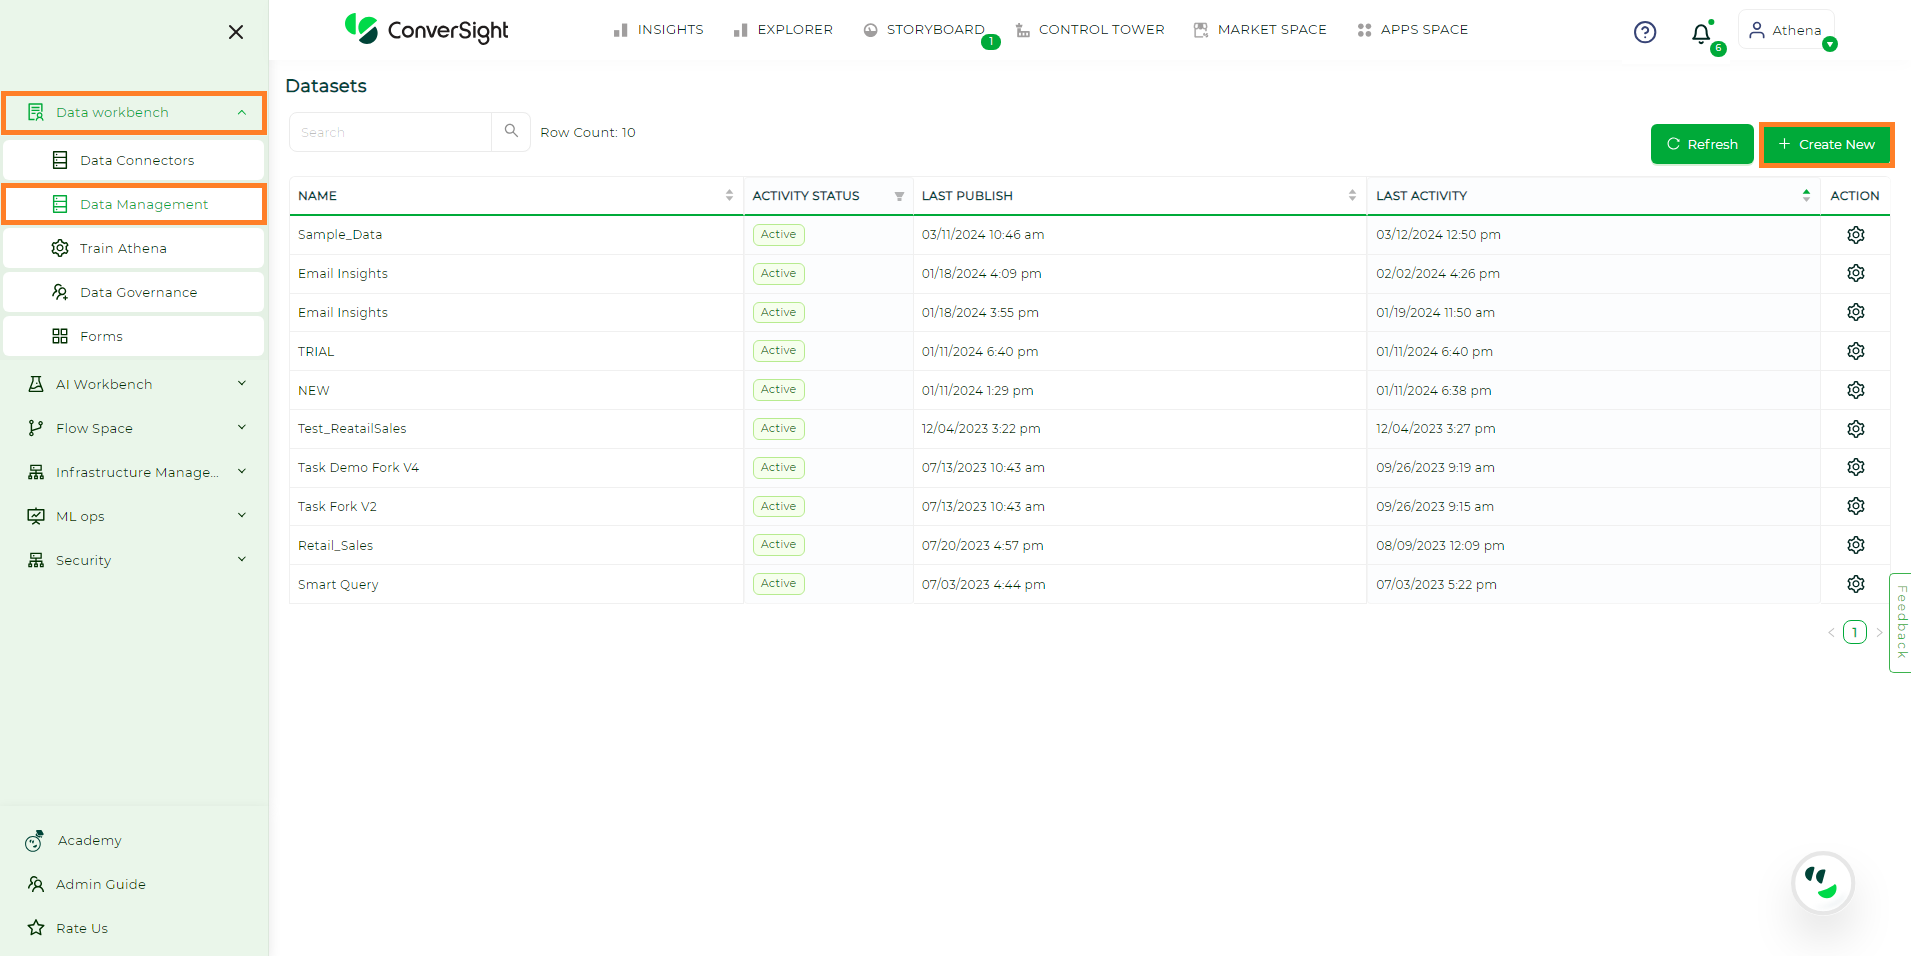Image resolution: width=1911 pixels, height=956 pixels.
Task: Click the Rate Us star icon
Action: [x=36, y=927]
